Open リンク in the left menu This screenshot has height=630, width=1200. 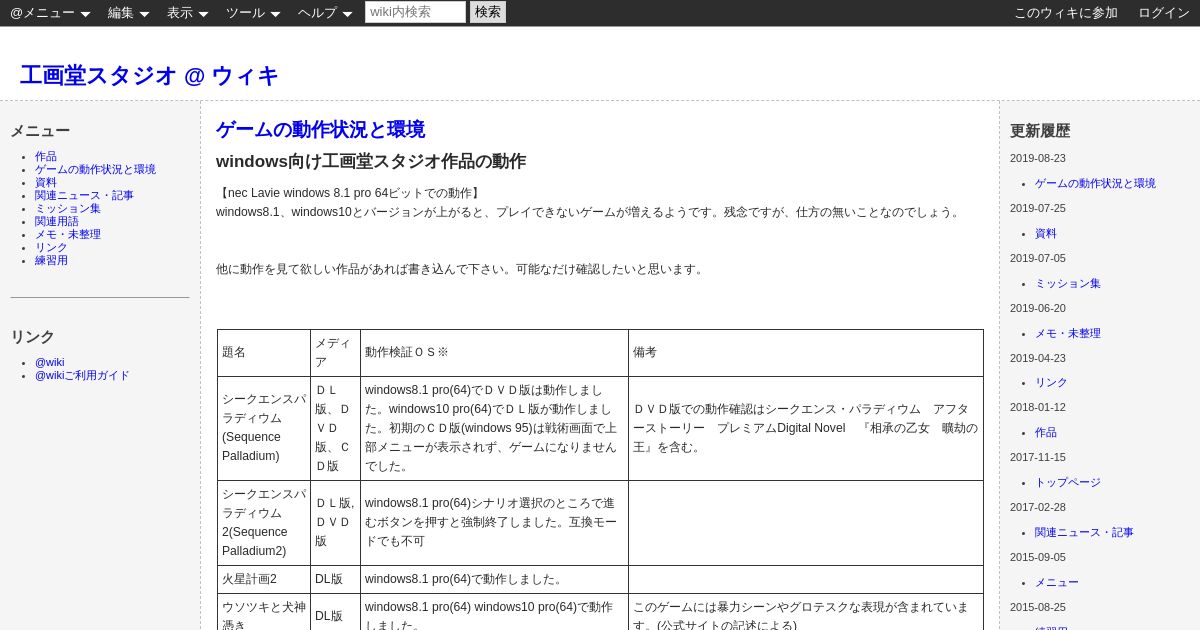(x=51, y=248)
